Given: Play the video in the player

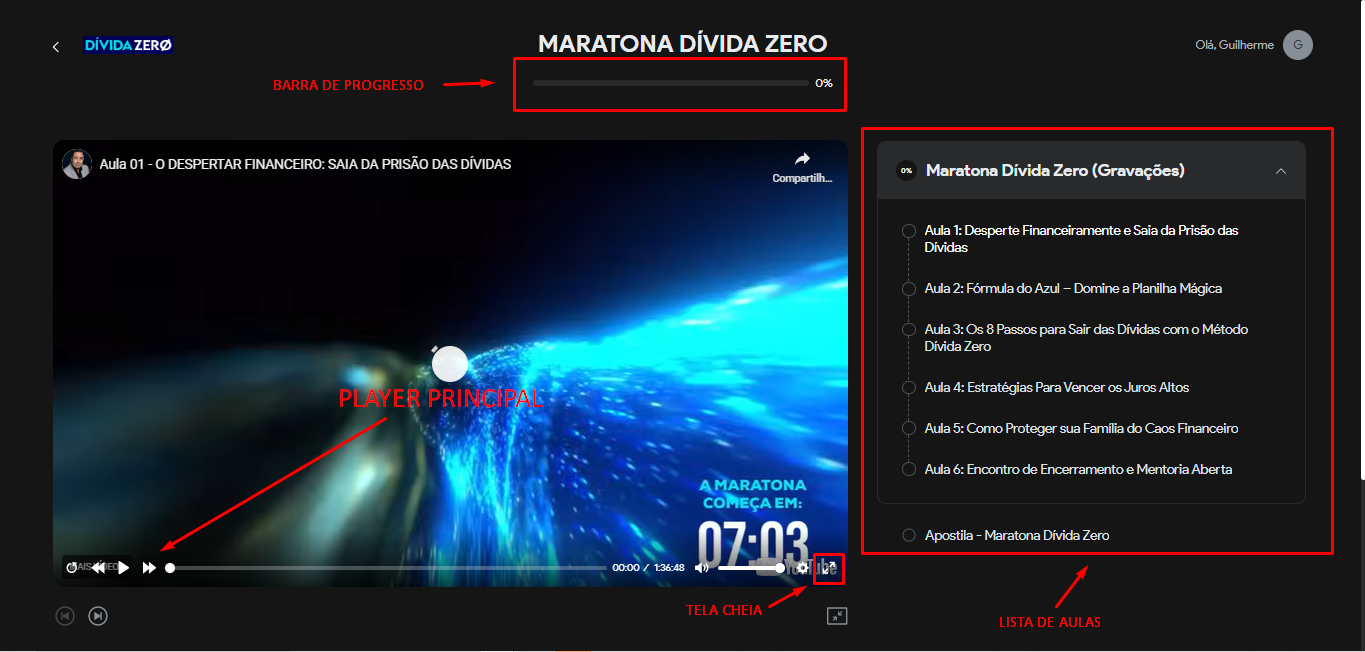Looking at the screenshot, I should coord(124,568).
